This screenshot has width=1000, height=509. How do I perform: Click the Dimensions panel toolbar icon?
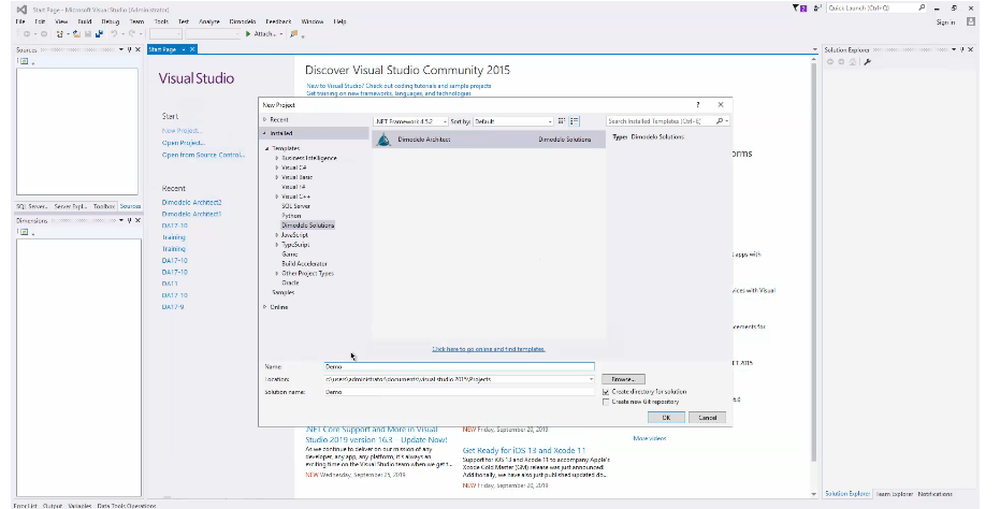pos(24,232)
